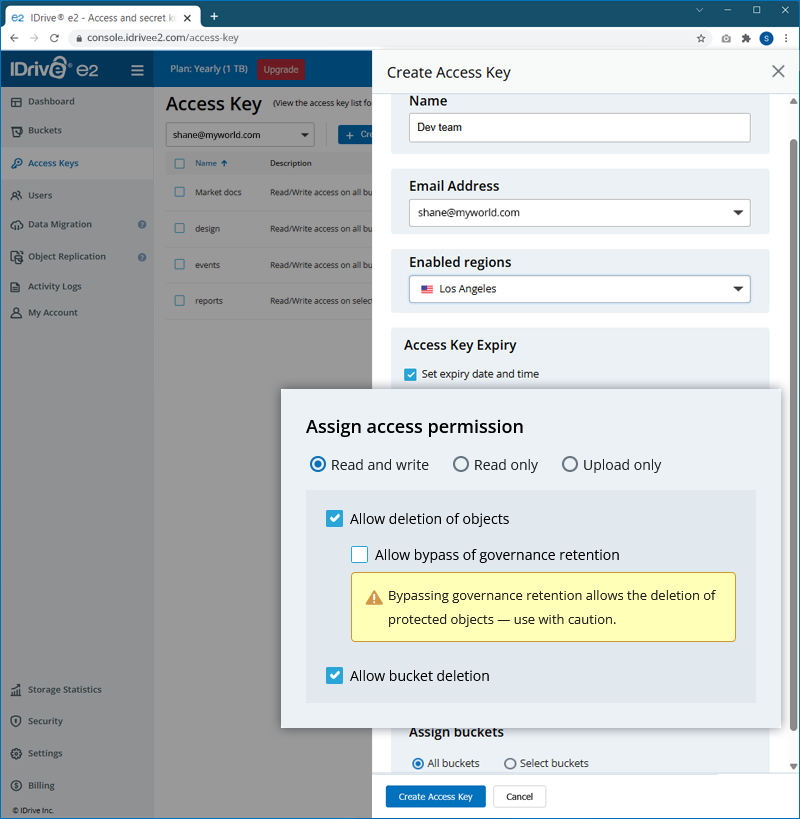The image size is (800, 819).
Task: Click the Billing dollar icon
Action: [16, 786]
